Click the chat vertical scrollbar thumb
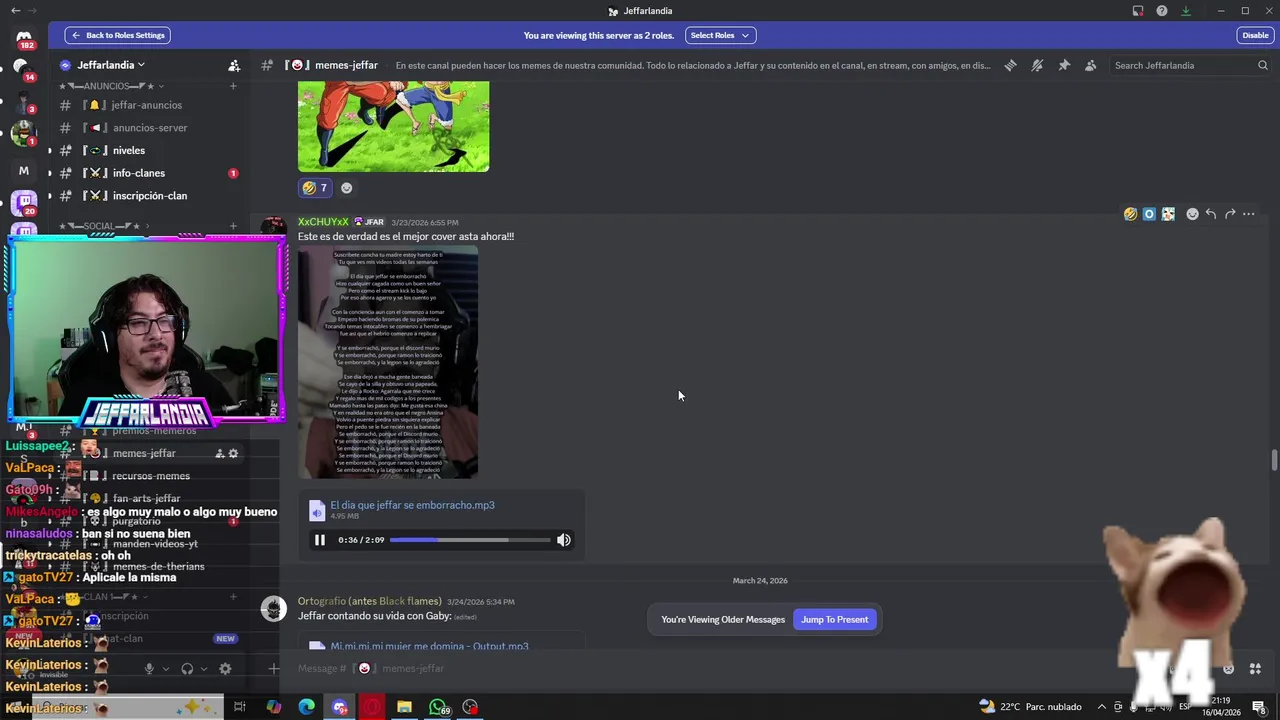The width and height of the screenshot is (1280, 720). 1274,460
